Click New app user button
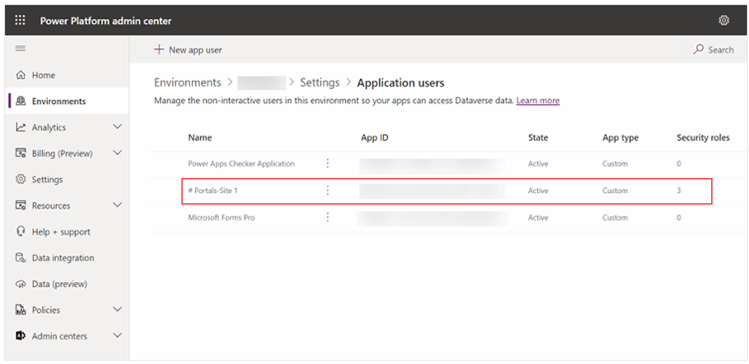The height and width of the screenshot is (364, 749). (188, 50)
